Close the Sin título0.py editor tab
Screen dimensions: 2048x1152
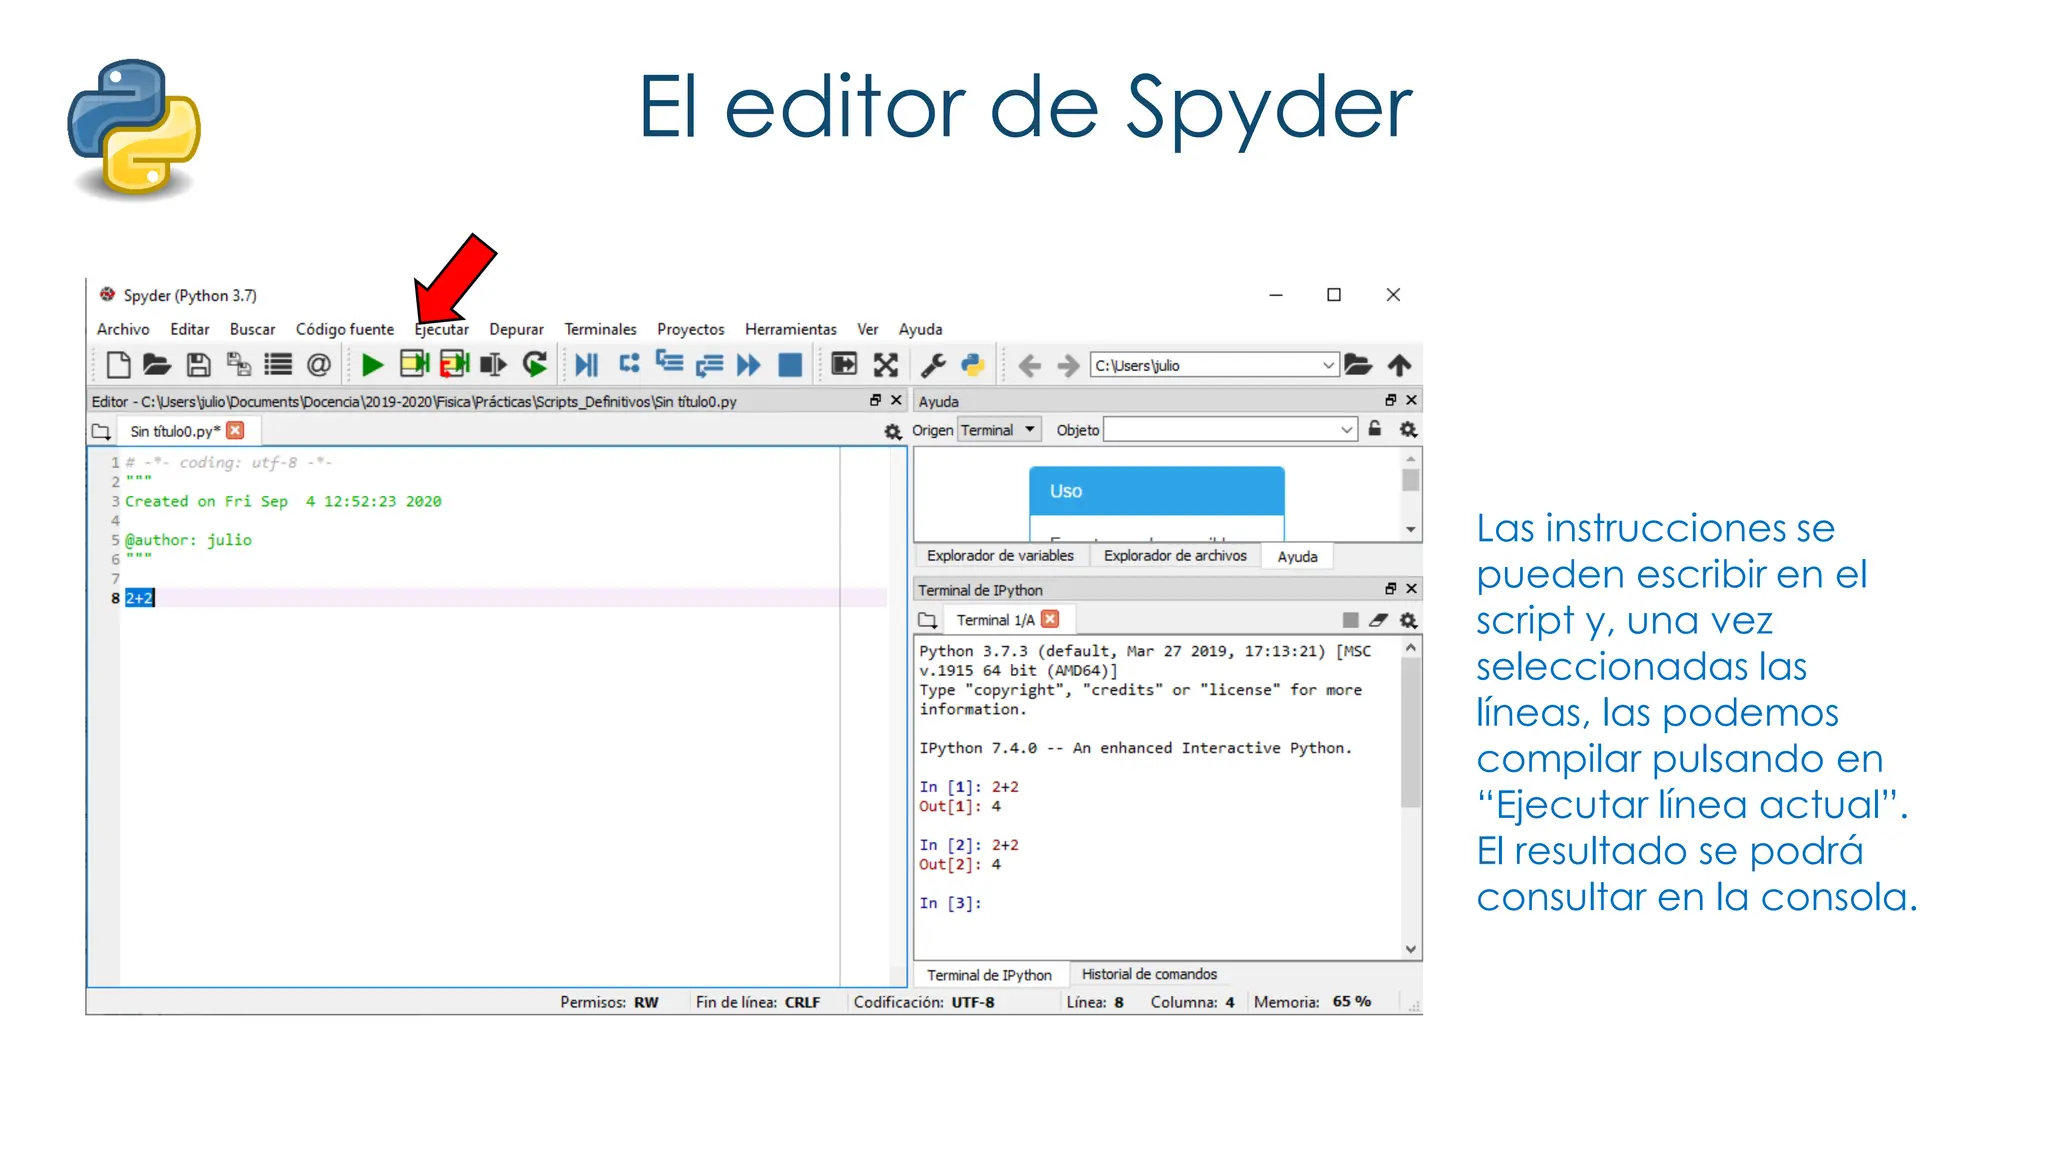[235, 430]
